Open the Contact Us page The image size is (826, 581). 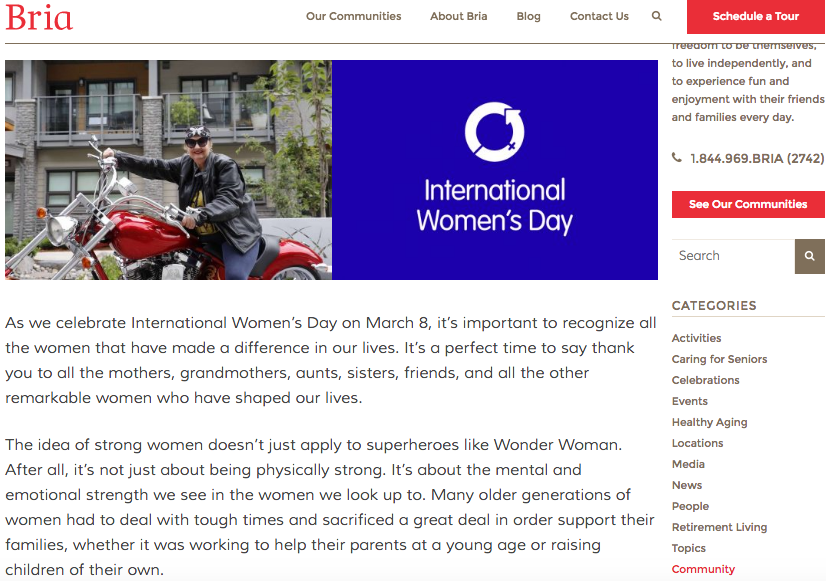(599, 16)
